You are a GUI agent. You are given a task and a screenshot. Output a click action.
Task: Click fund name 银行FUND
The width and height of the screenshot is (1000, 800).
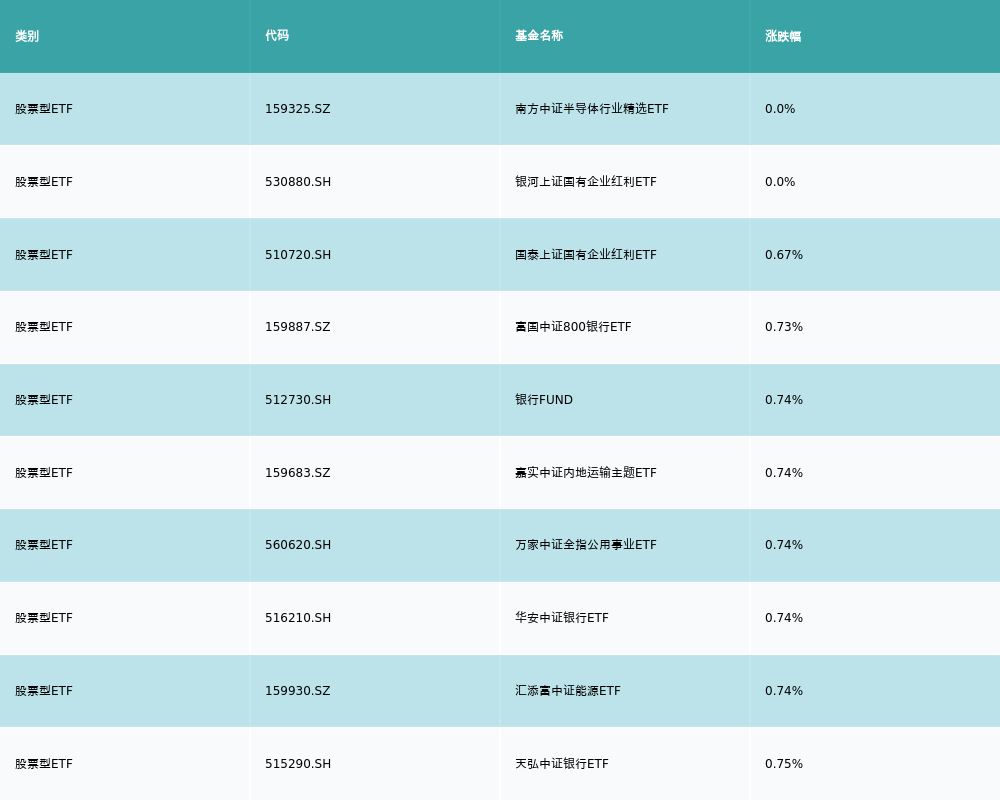544,400
